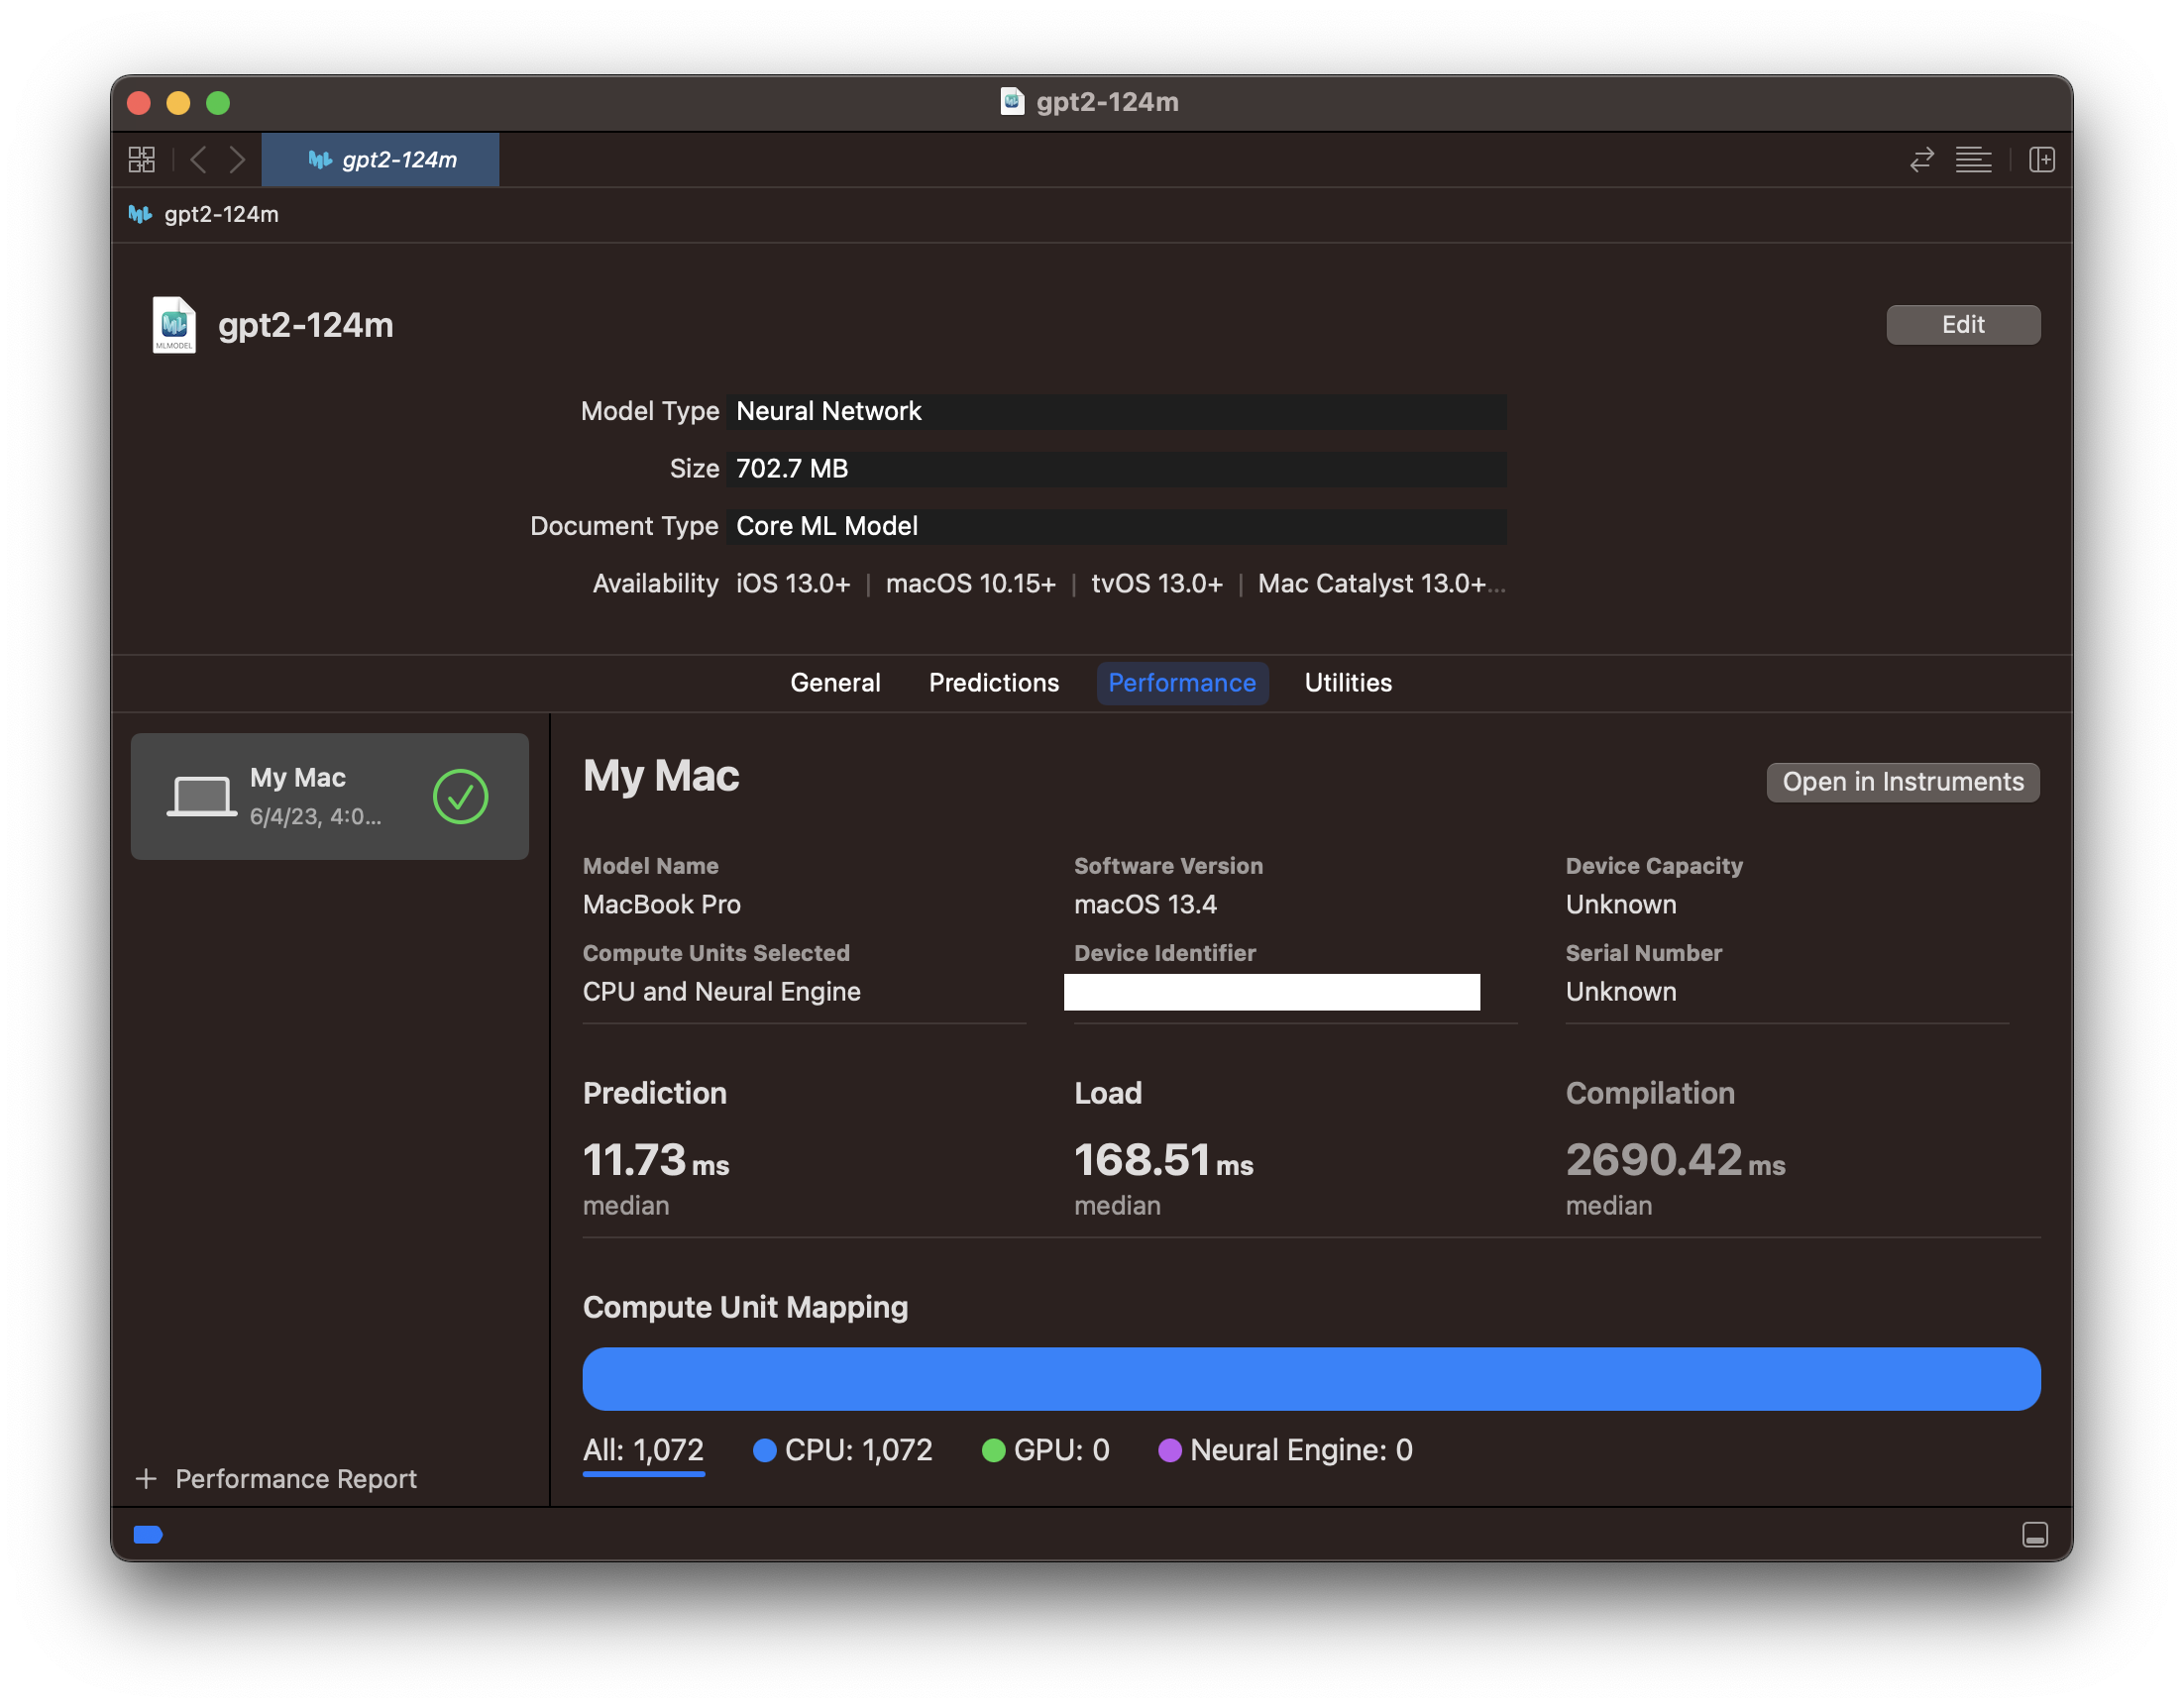Filter mapping by CPU: 1,072
Image resolution: width=2184 pixels, height=1708 pixels.
(x=843, y=1450)
